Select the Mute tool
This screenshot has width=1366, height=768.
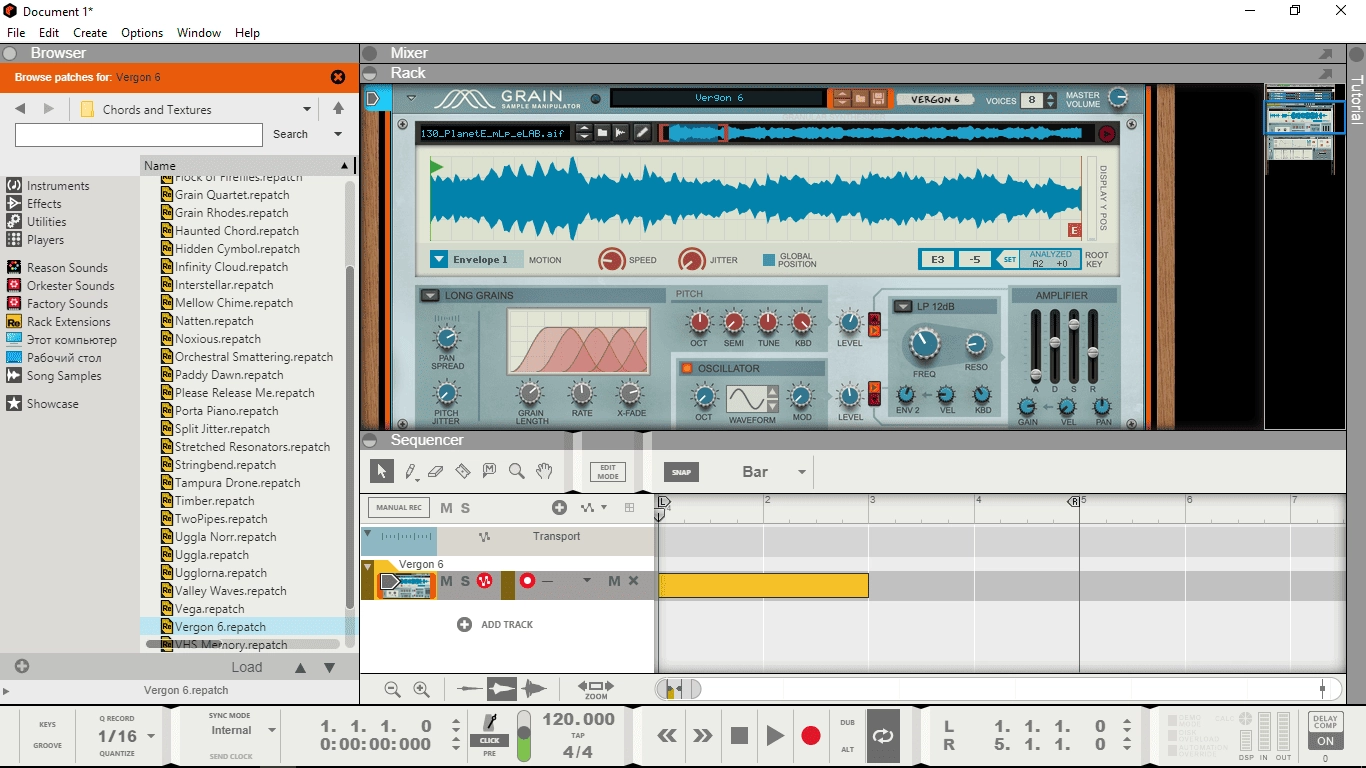489,471
